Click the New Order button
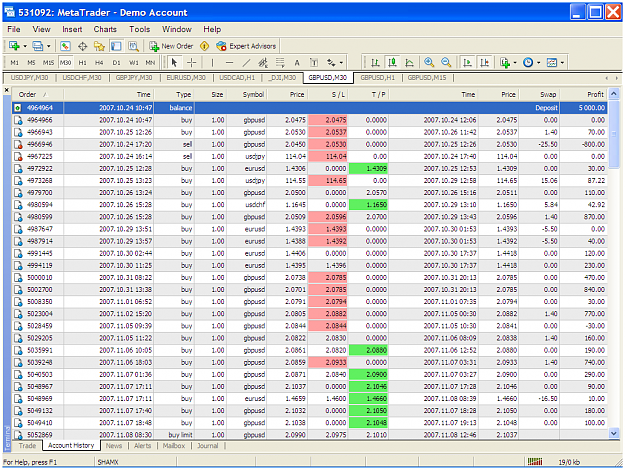The width and height of the screenshot is (625, 470). [171, 46]
